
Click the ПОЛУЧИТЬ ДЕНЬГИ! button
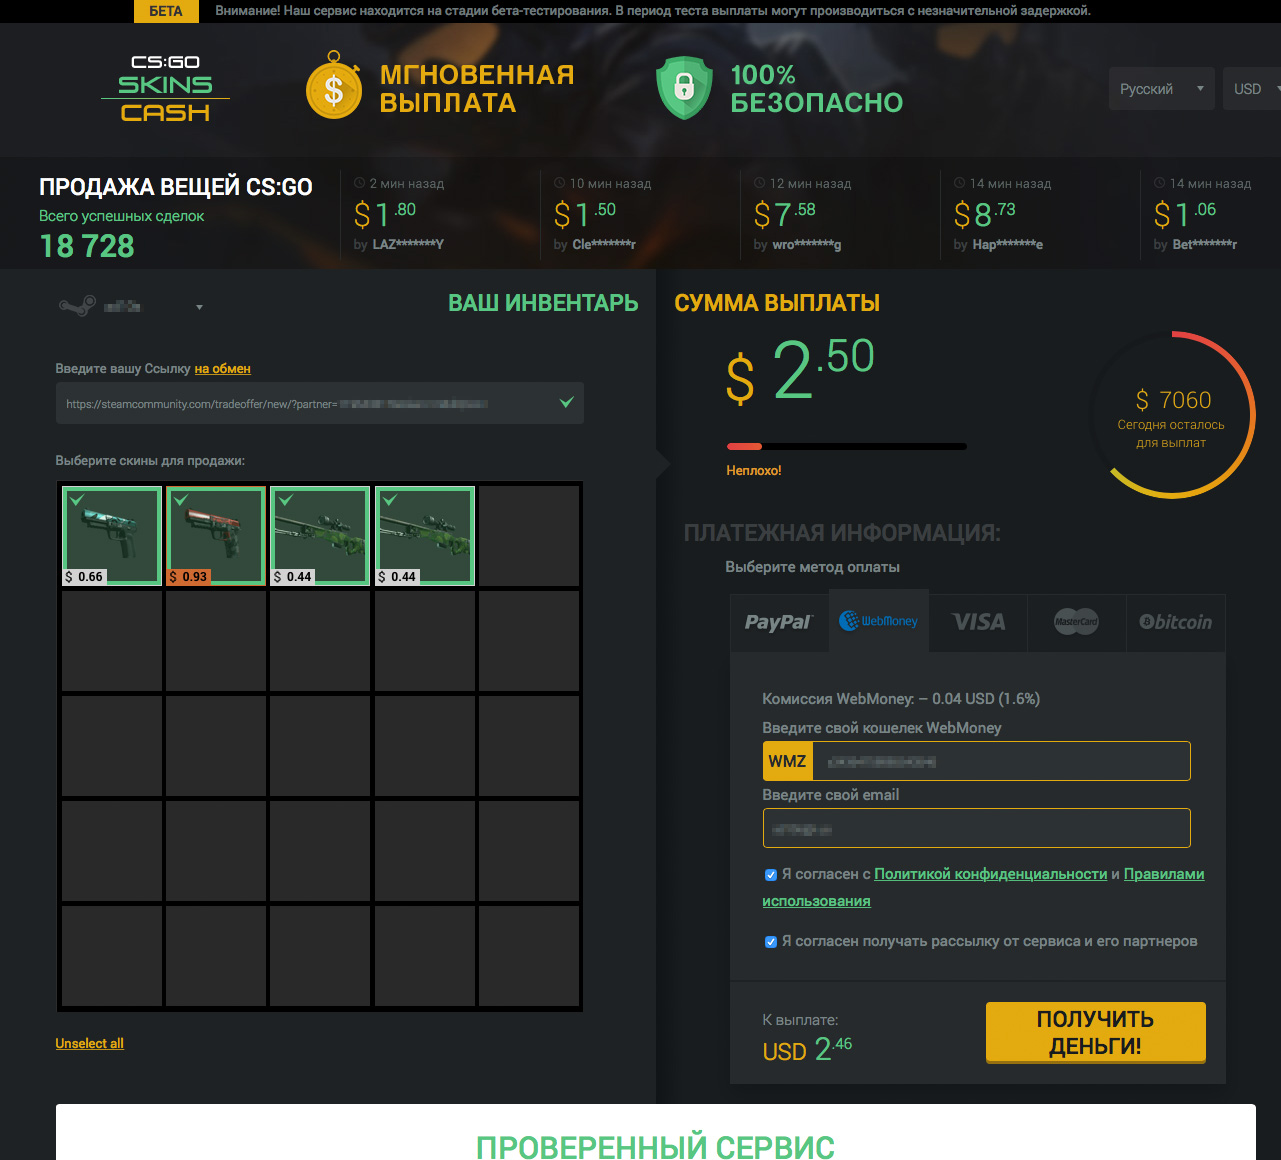tap(1096, 1032)
